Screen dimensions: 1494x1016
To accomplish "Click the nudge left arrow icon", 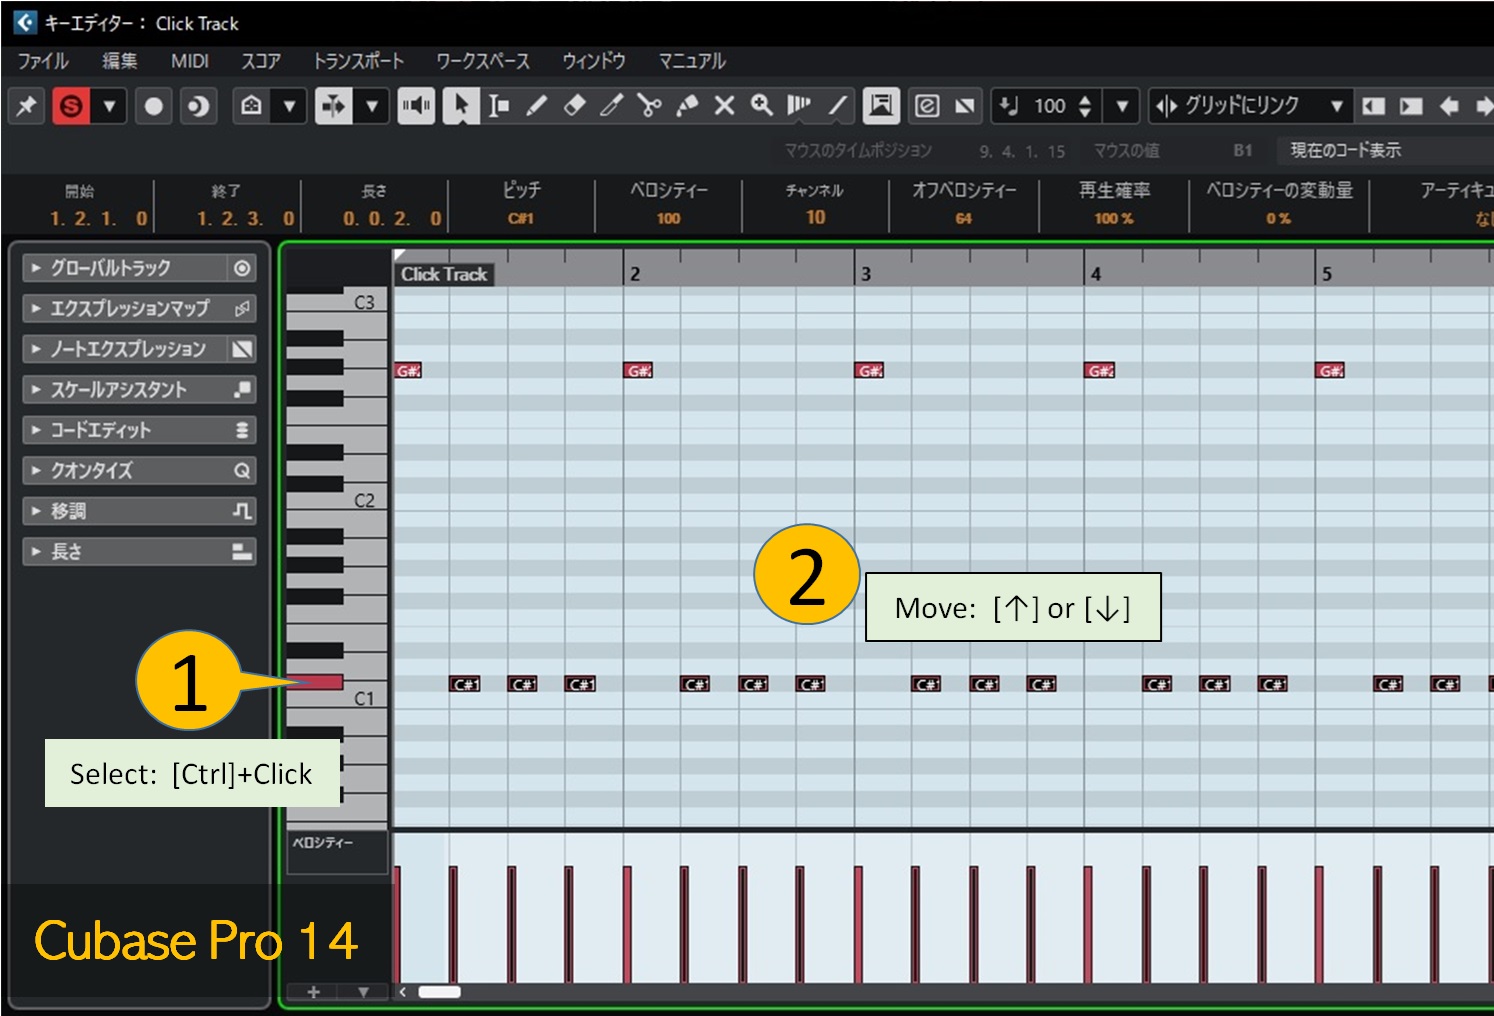I will click(1449, 105).
